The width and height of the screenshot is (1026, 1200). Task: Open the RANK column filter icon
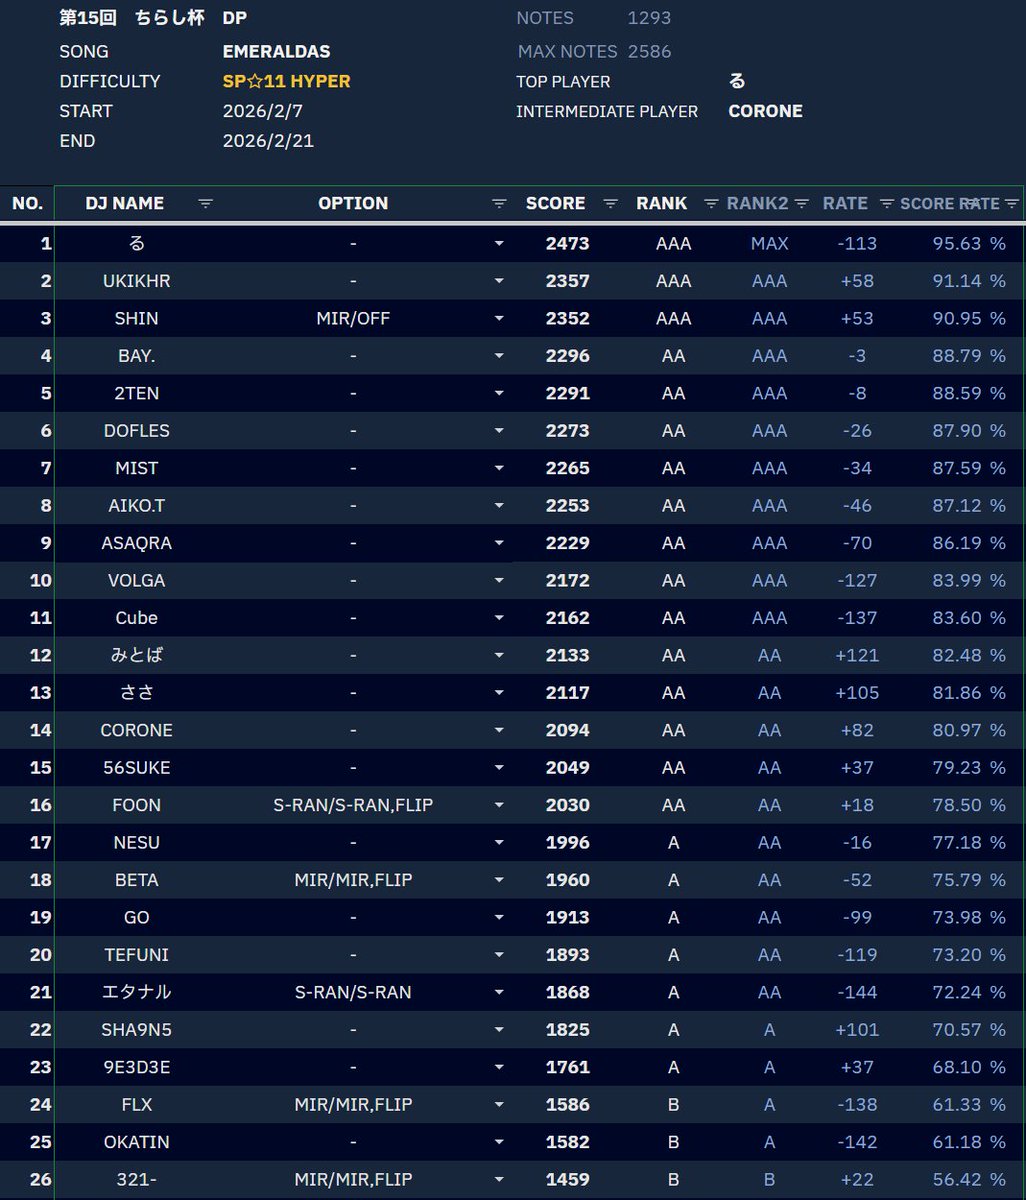tap(711, 203)
